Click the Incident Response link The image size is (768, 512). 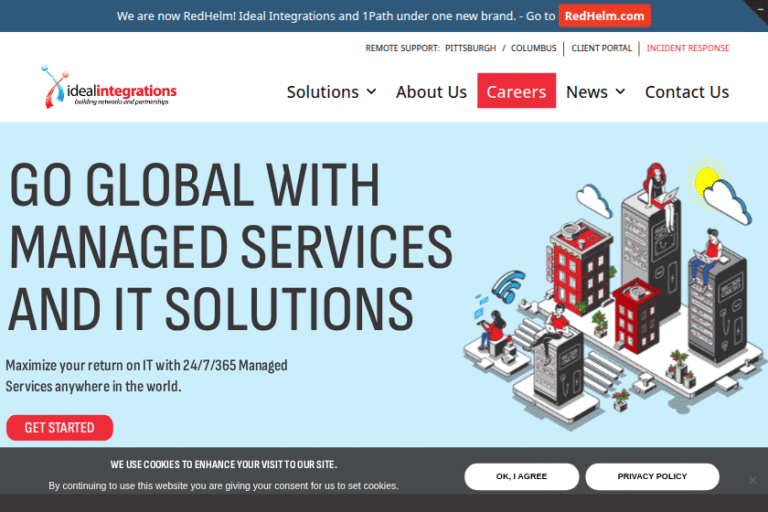click(688, 48)
